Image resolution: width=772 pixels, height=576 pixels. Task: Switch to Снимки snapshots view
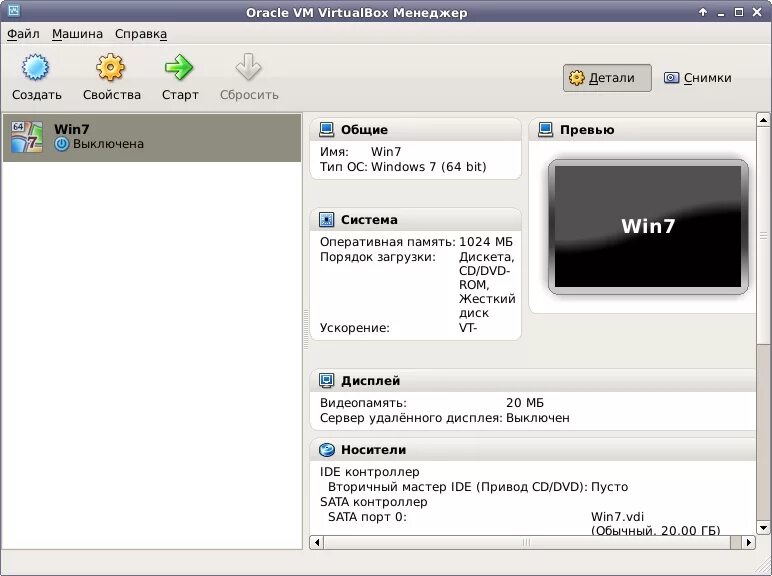click(698, 78)
